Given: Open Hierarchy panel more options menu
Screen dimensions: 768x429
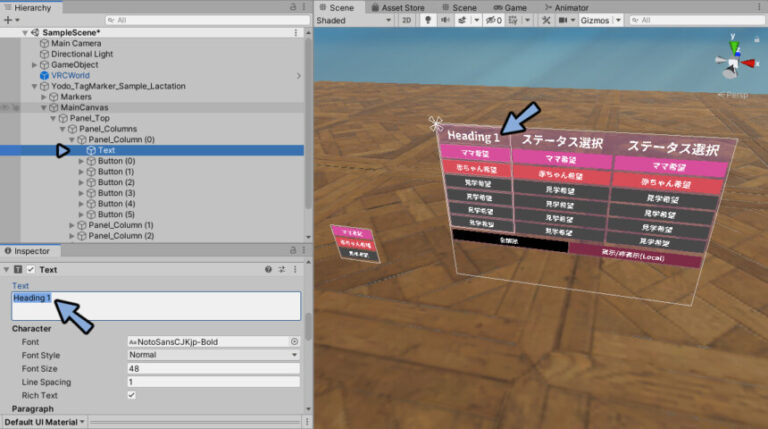Looking at the screenshot, I should (x=304, y=7).
